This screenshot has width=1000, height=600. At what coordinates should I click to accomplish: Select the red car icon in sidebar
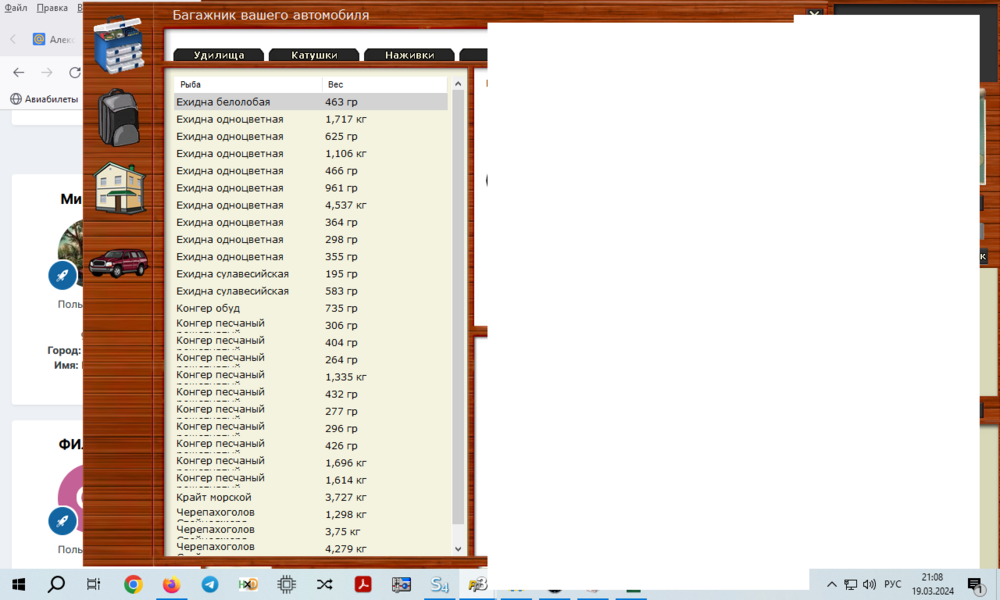[x=119, y=263]
